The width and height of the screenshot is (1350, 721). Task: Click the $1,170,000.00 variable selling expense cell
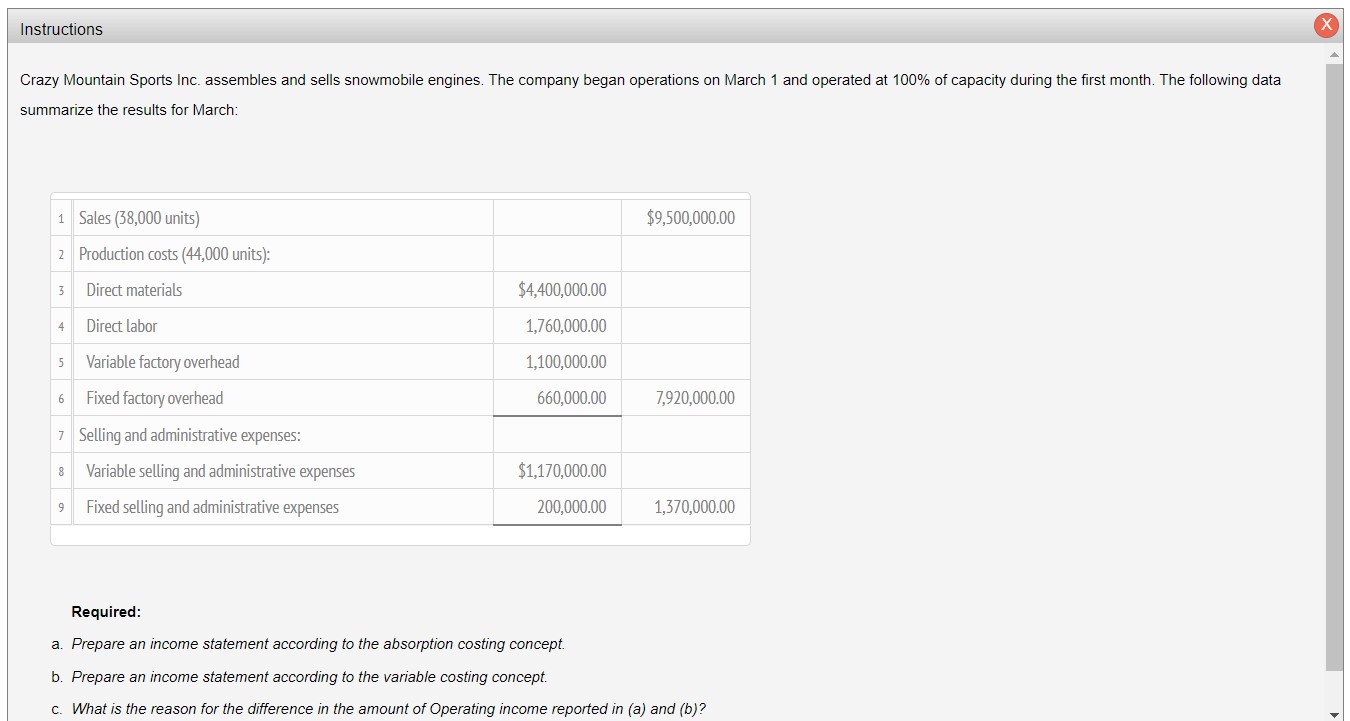click(557, 470)
